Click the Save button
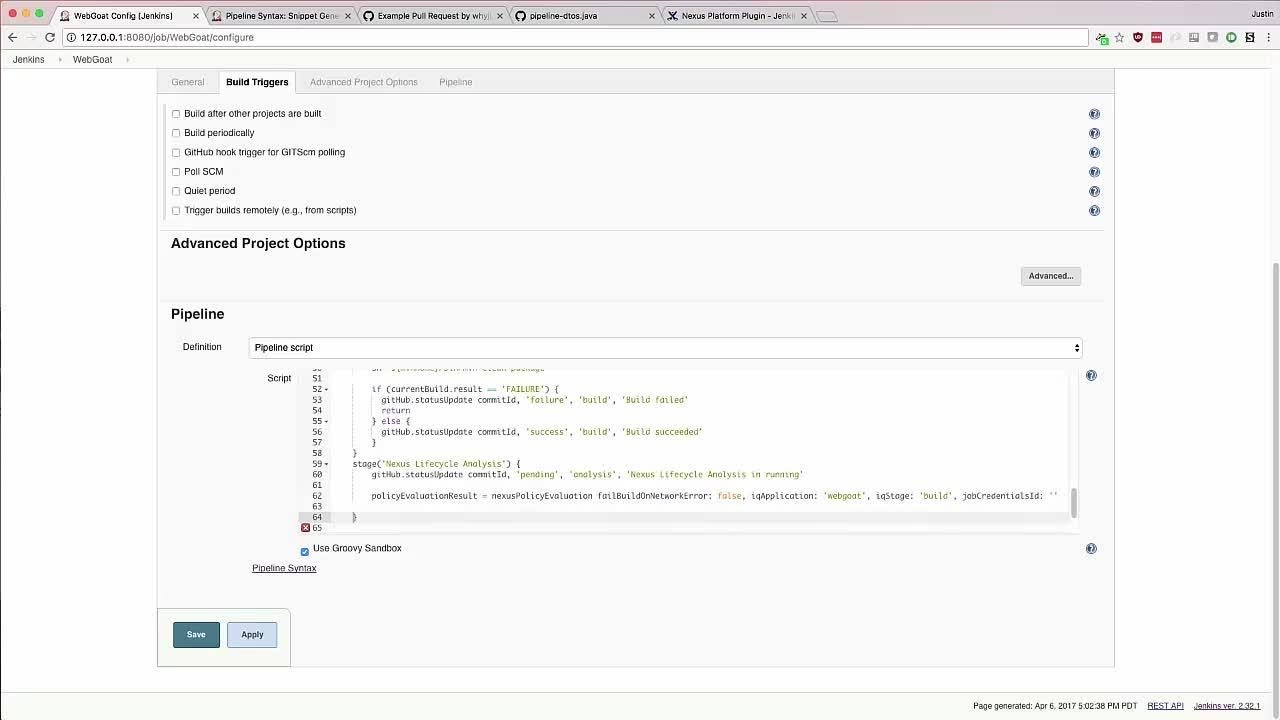Image resolution: width=1280 pixels, height=720 pixels. tap(196, 635)
